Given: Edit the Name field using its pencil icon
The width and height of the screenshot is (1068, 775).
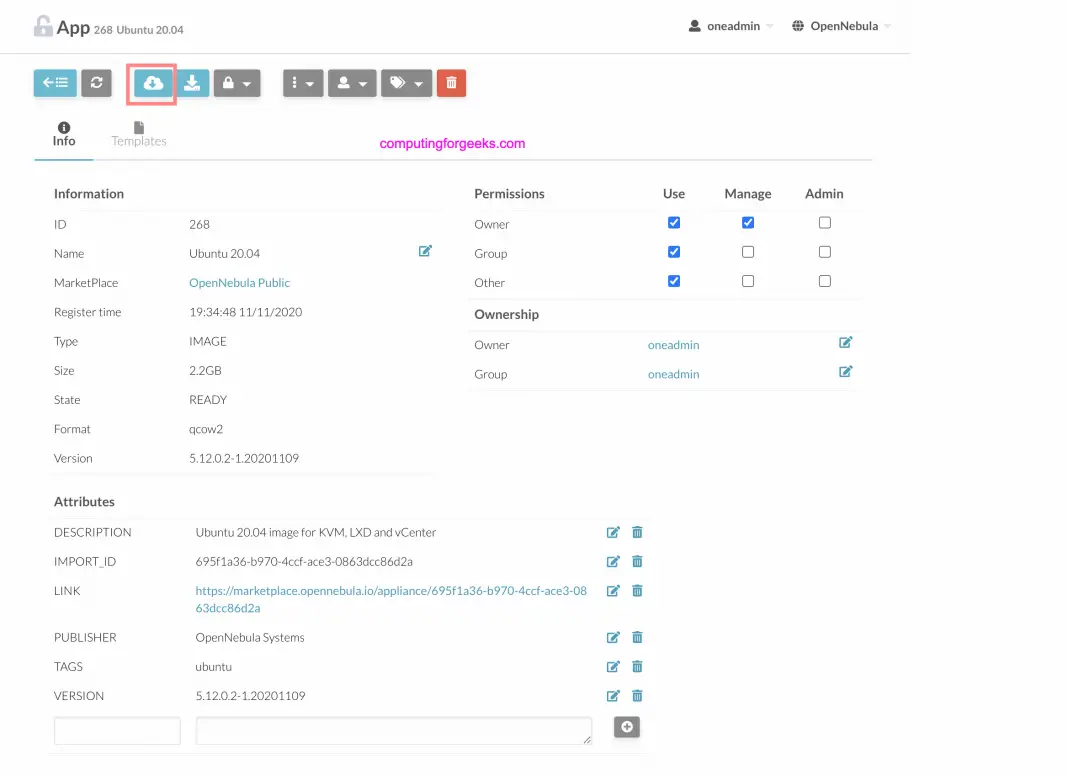Looking at the screenshot, I should click(424, 251).
